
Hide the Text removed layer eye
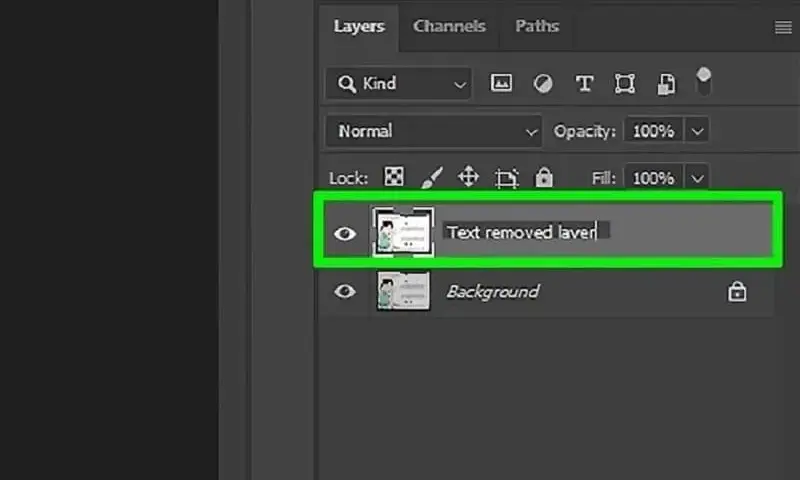[x=344, y=234]
